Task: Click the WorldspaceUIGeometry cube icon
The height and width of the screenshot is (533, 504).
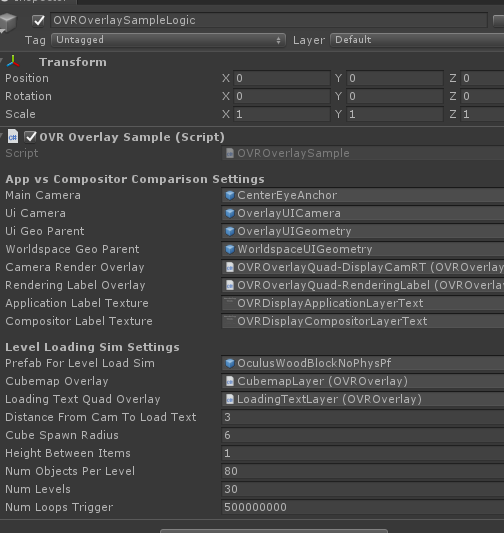Action: (x=230, y=249)
